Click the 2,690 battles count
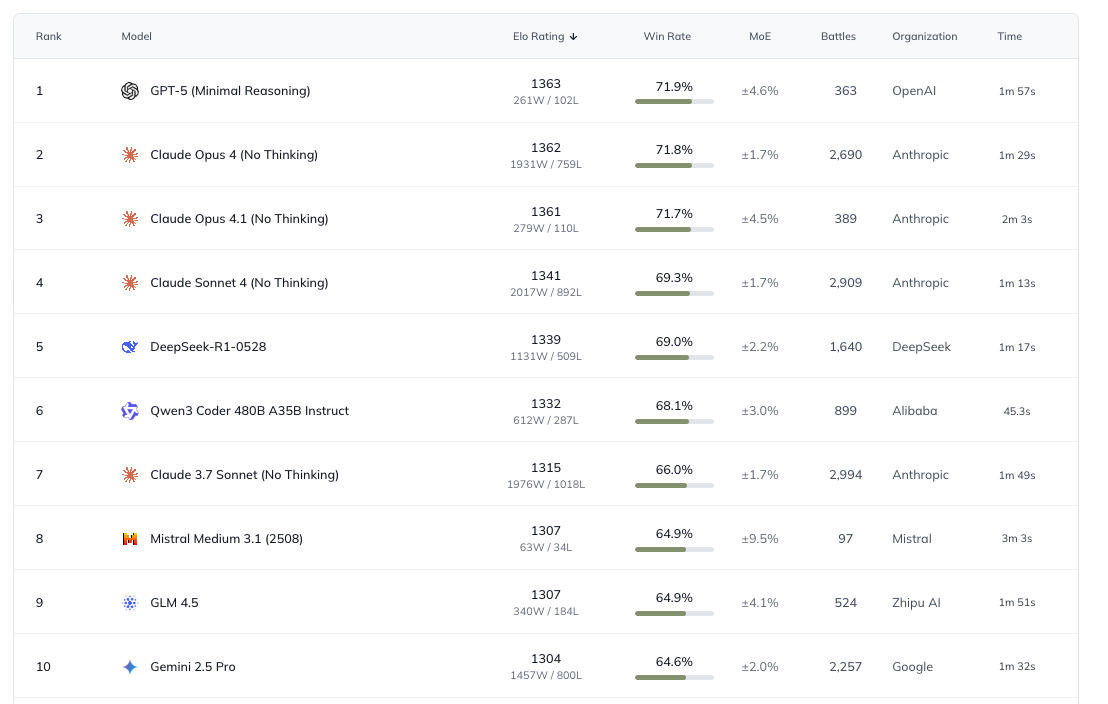 click(845, 155)
